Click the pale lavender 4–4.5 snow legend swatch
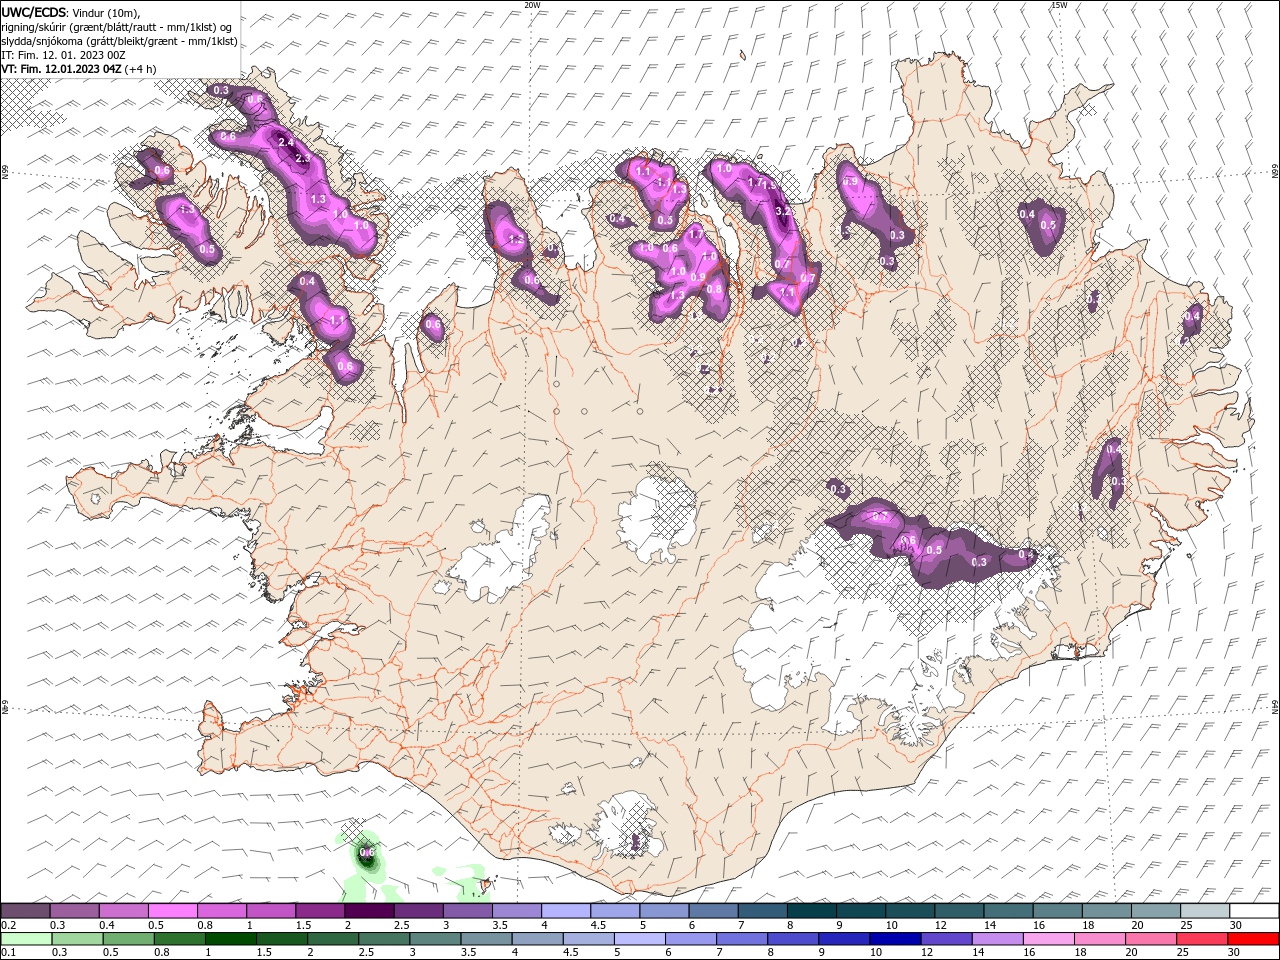This screenshot has height=960, width=1280. (x=566, y=911)
